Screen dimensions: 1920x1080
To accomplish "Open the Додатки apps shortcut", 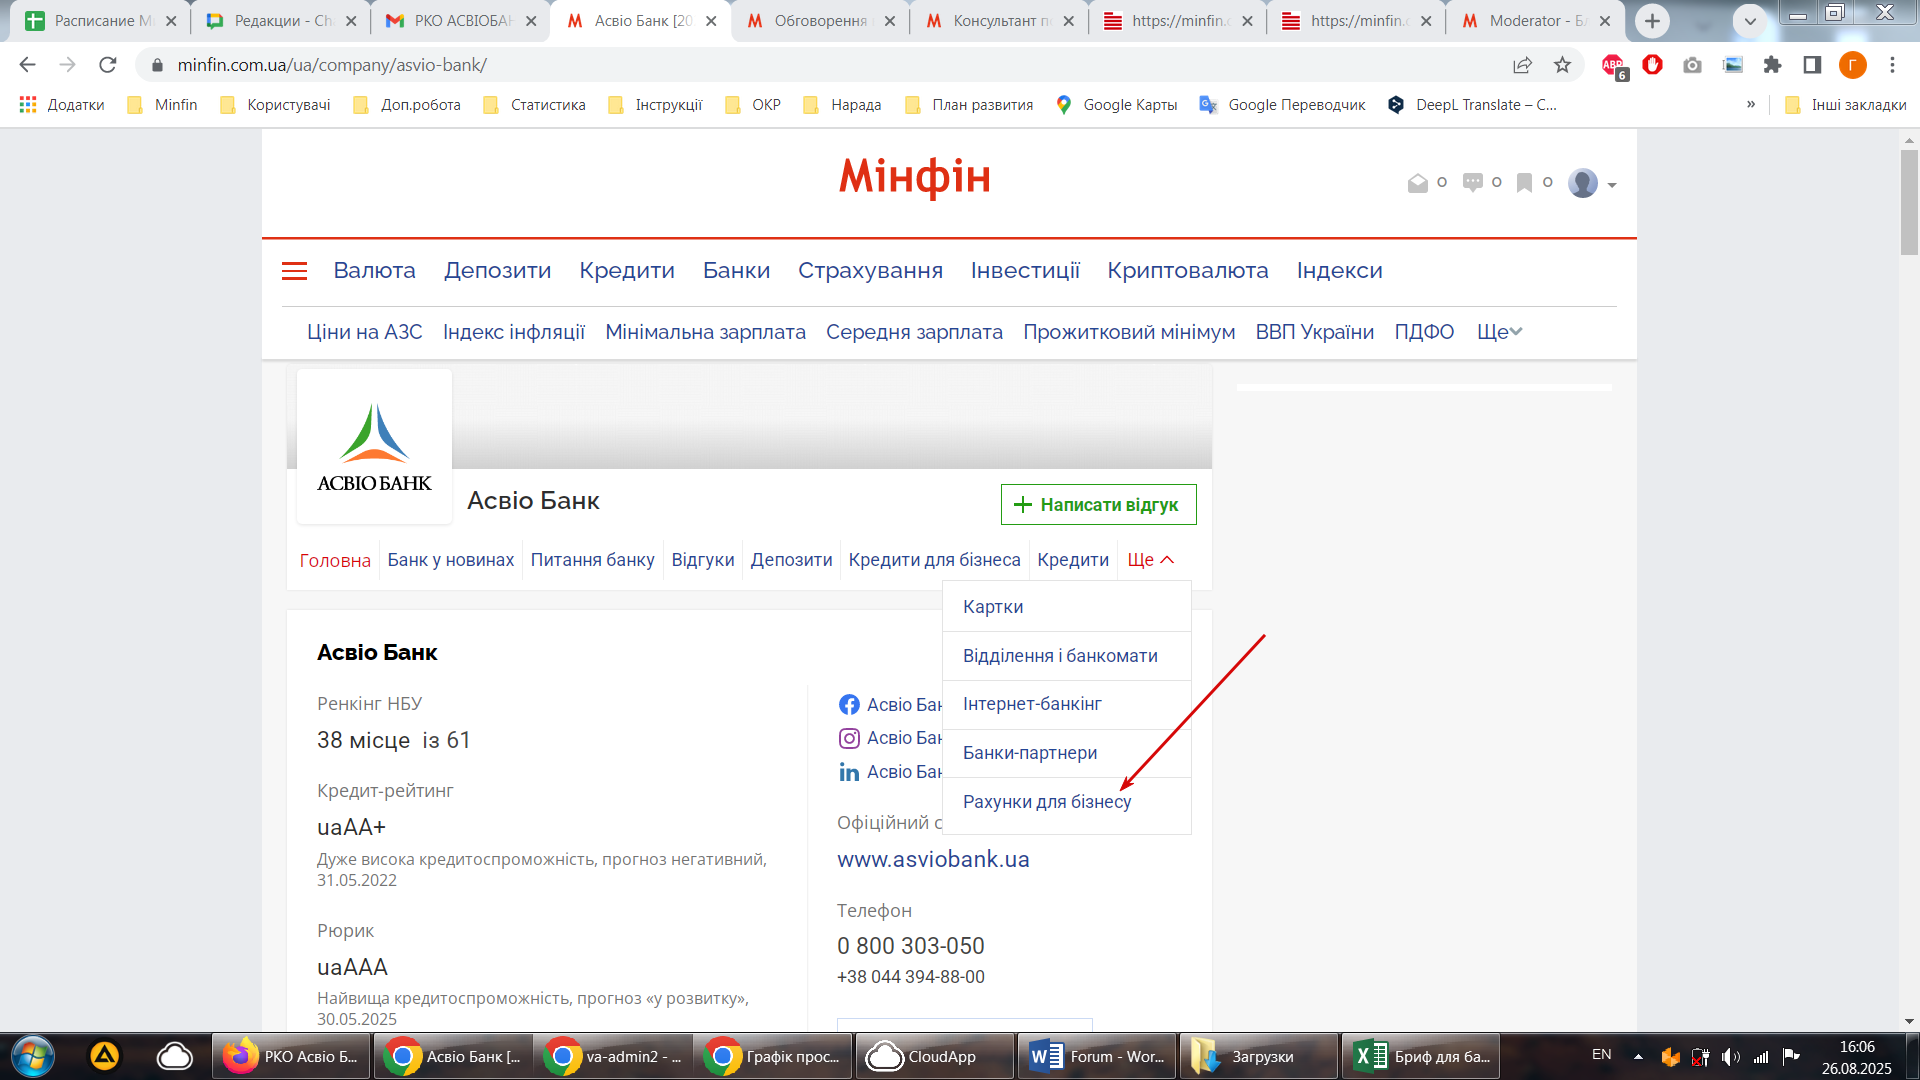I will click(x=62, y=105).
